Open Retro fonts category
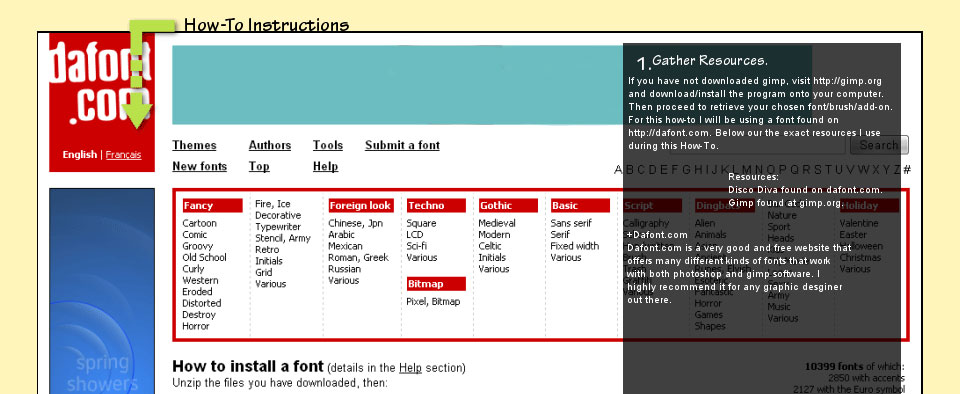Image resolution: width=960 pixels, height=394 pixels. [x=267, y=250]
